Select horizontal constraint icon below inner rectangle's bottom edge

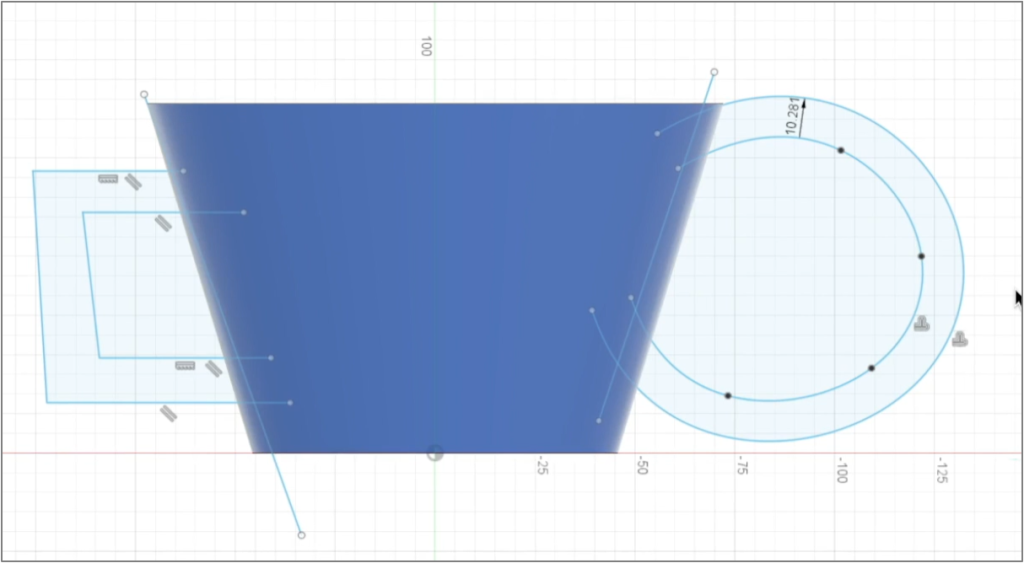(x=185, y=366)
